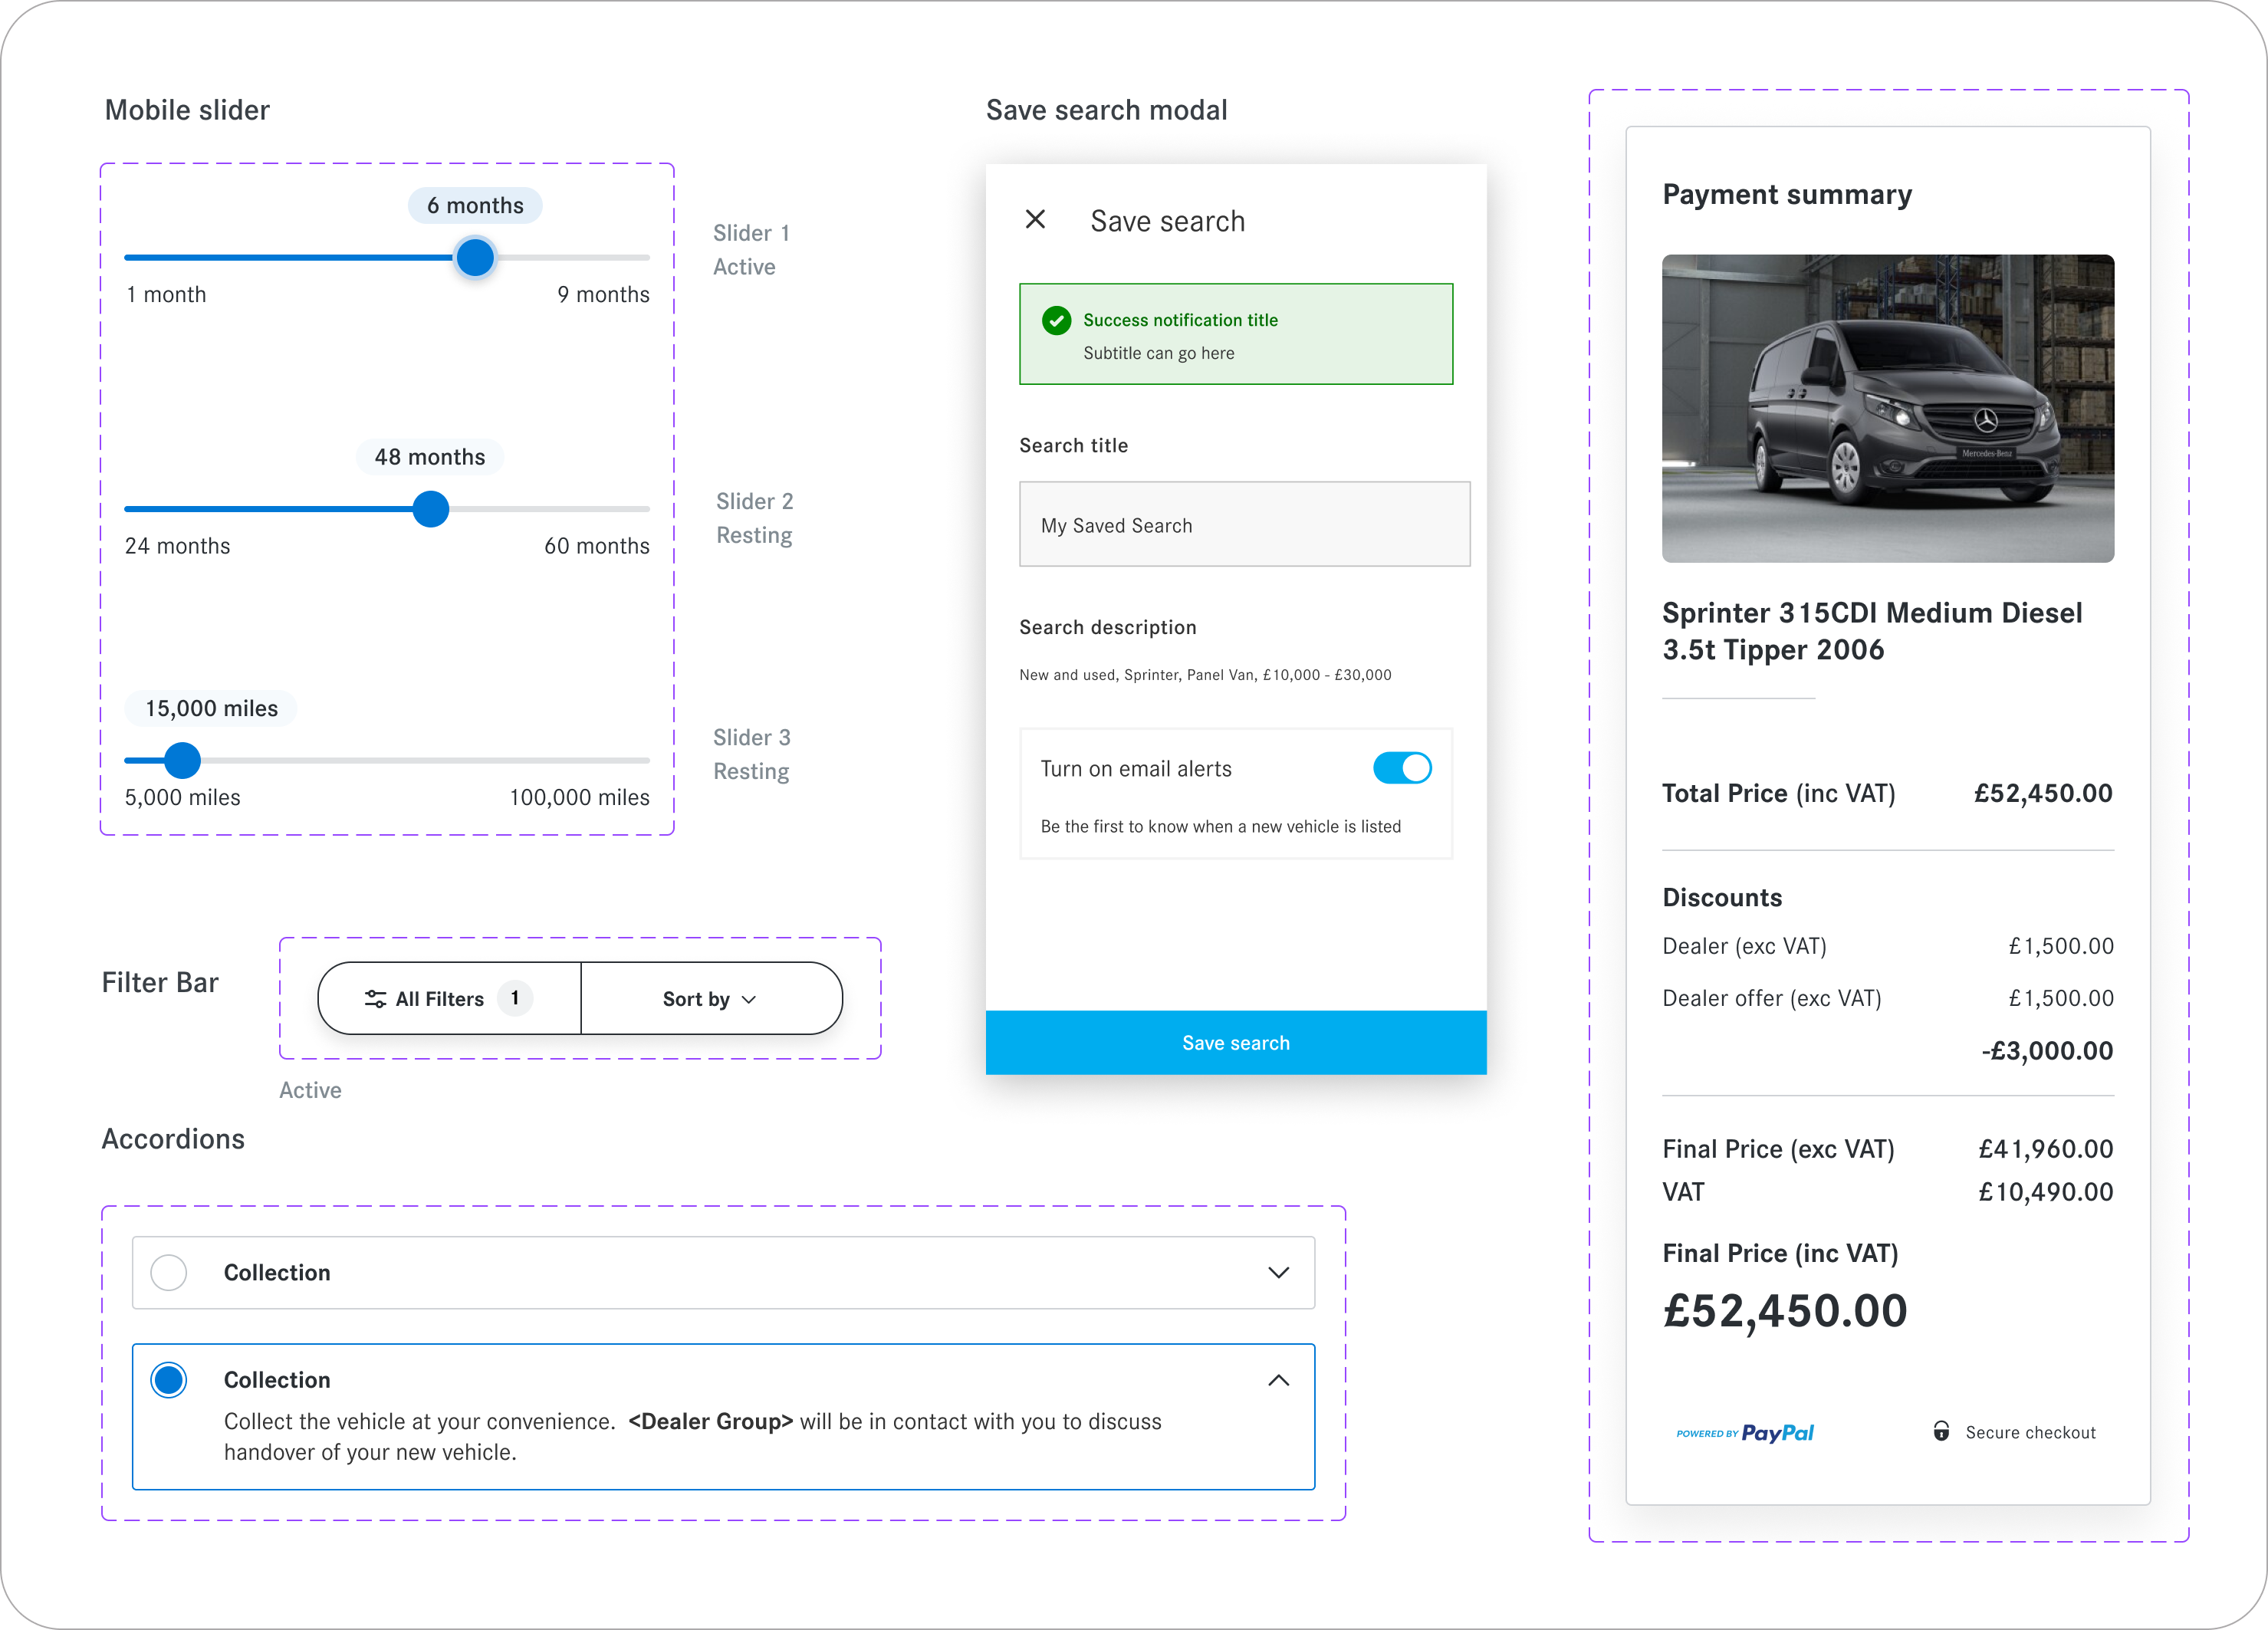Click the Dealer (exc VAT) £1,500.00 amount
The height and width of the screenshot is (1630, 2268).
click(2060, 946)
